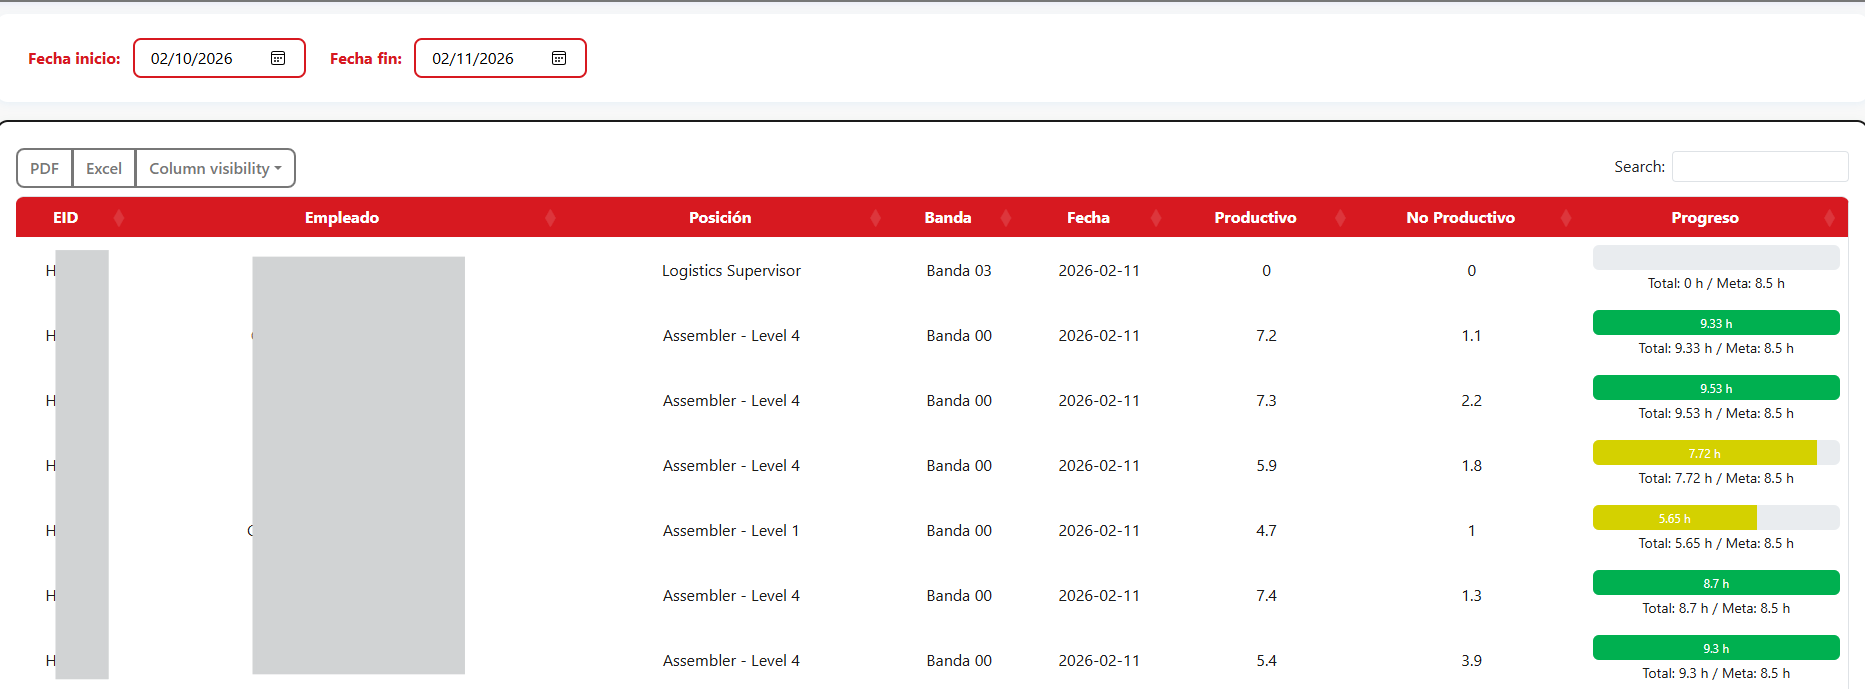Export the table as PDF

coord(44,168)
